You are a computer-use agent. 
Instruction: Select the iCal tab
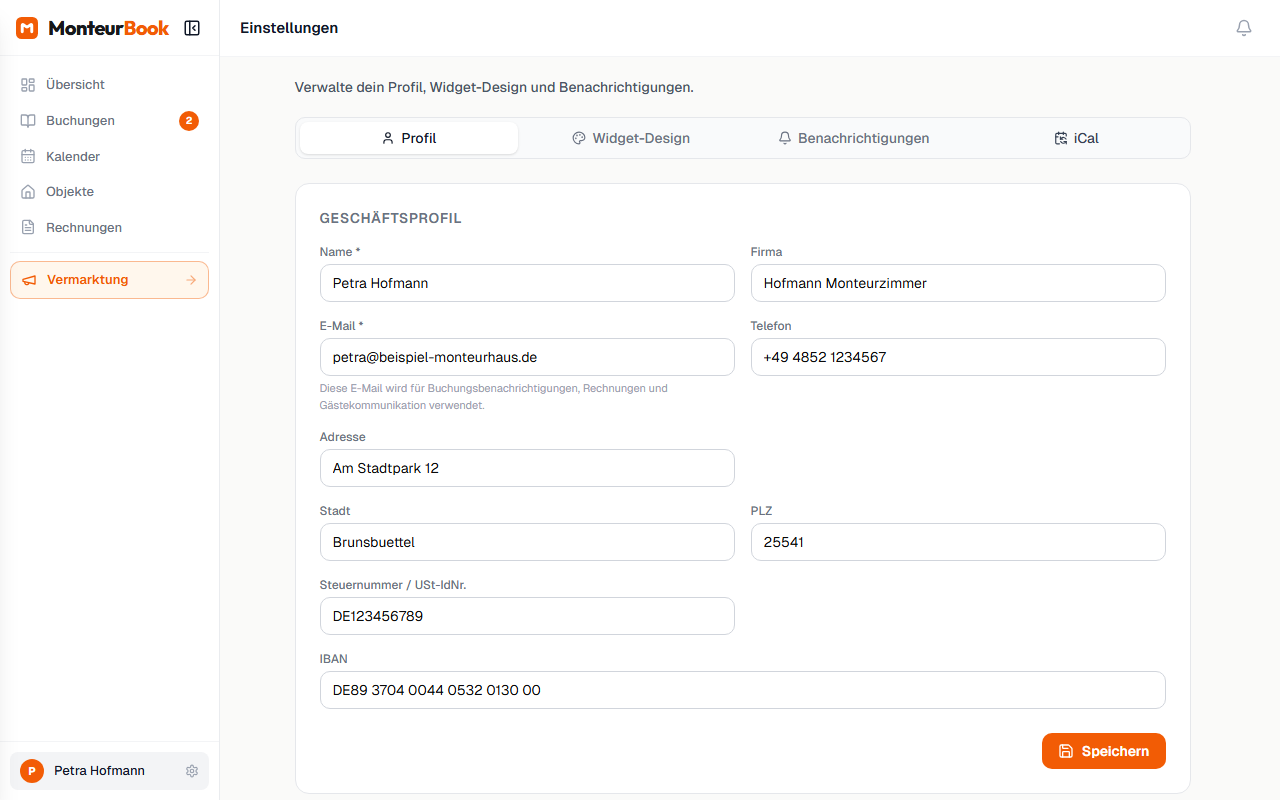[x=1076, y=139]
